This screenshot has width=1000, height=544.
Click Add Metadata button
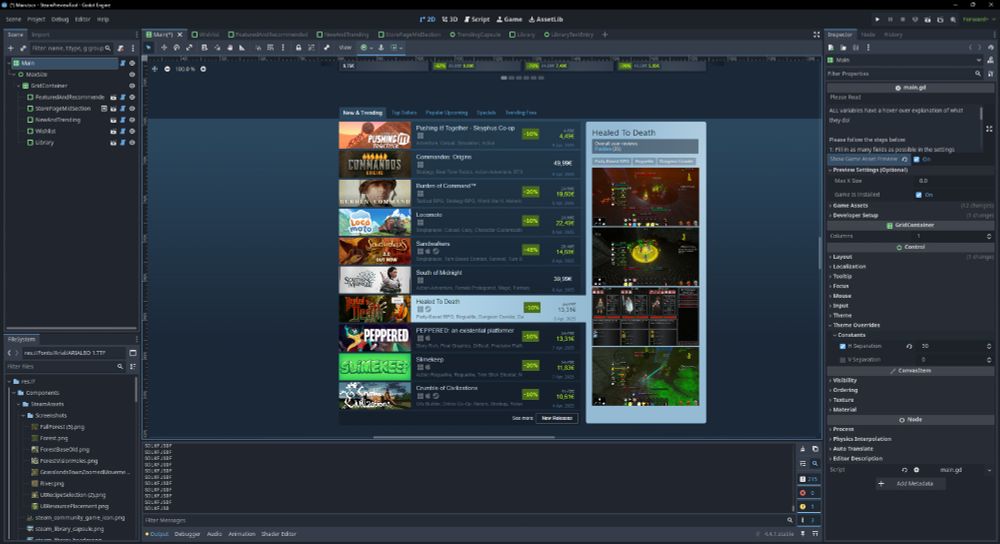909,484
